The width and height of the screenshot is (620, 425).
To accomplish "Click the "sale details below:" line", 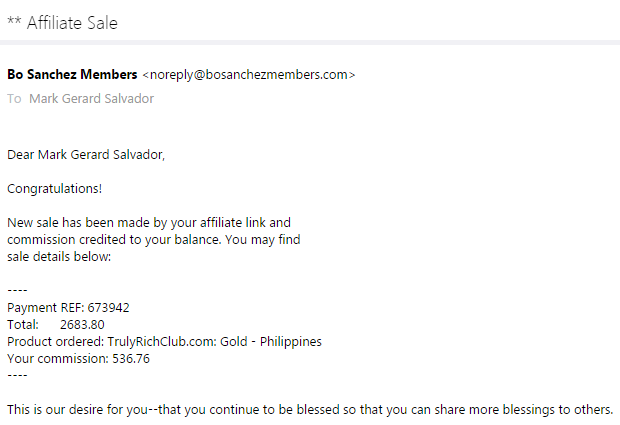I will tap(59, 256).
